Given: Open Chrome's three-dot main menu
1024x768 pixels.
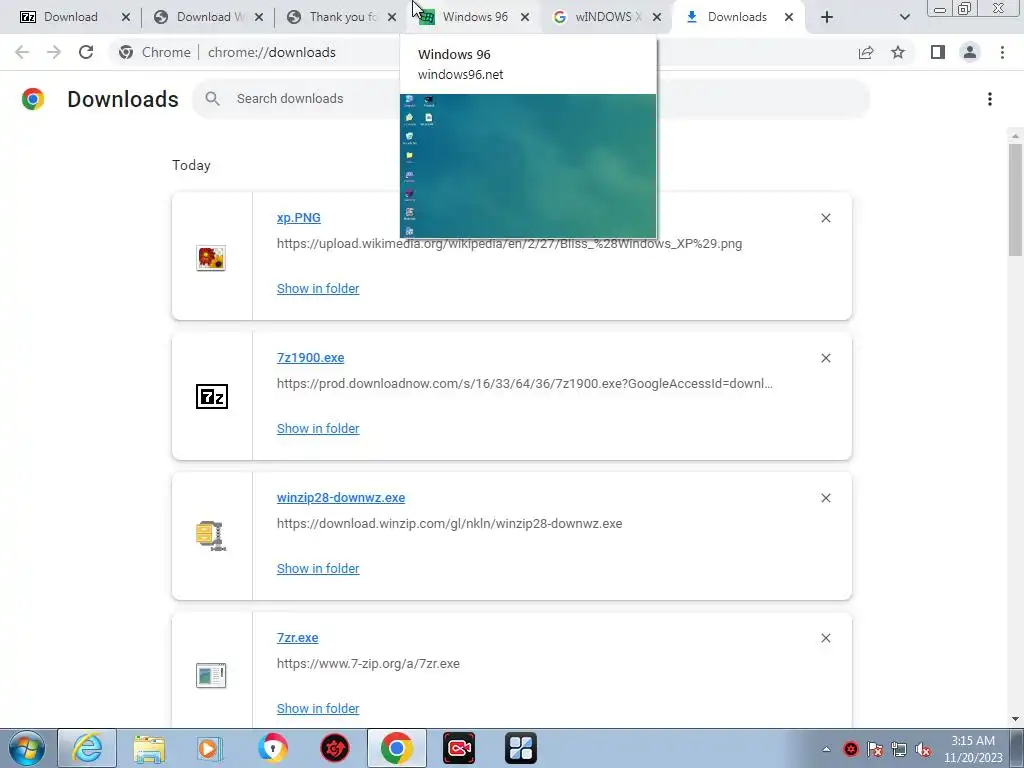Looking at the screenshot, I should (1002, 52).
